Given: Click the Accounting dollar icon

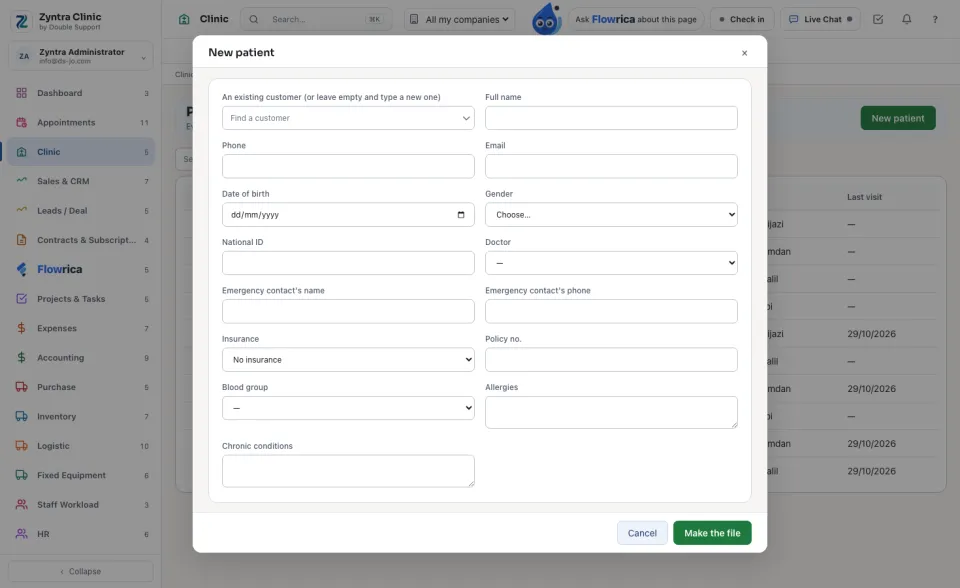Looking at the screenshot, I should click(21, 358).
